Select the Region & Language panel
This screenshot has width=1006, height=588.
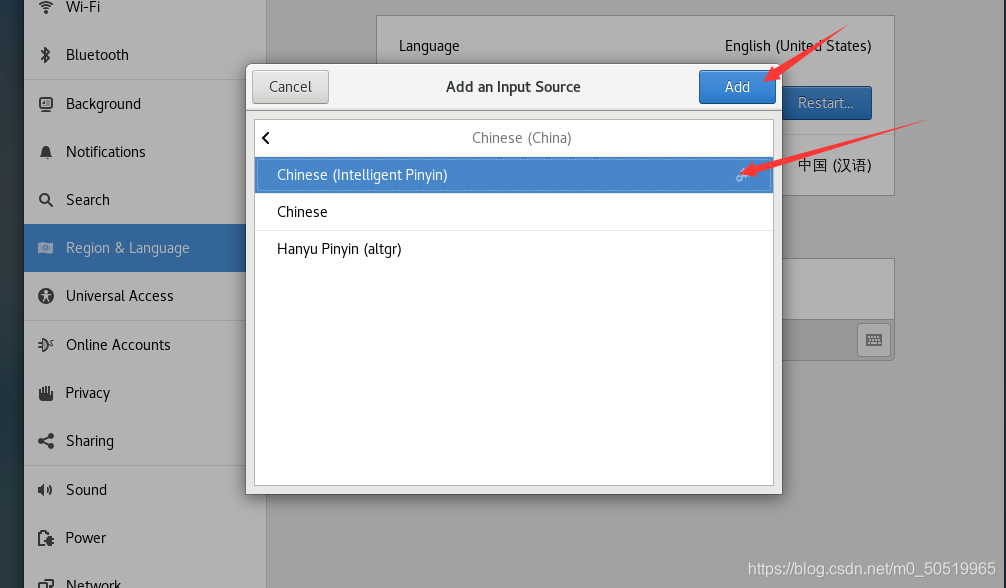point(135,248)
